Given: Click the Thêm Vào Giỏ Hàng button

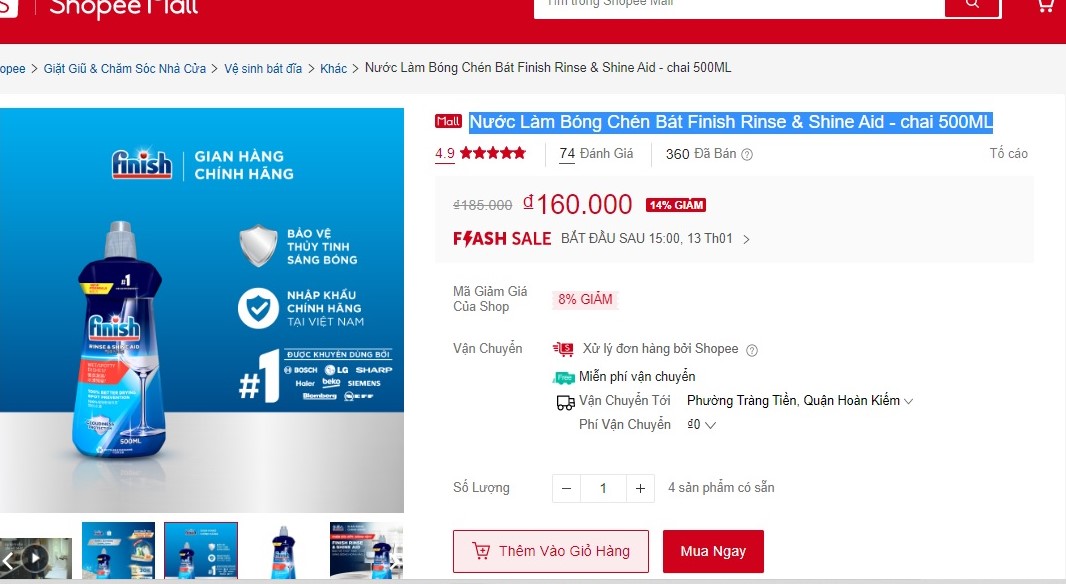Looking at the screenshot, I should [x=551, y=551].
